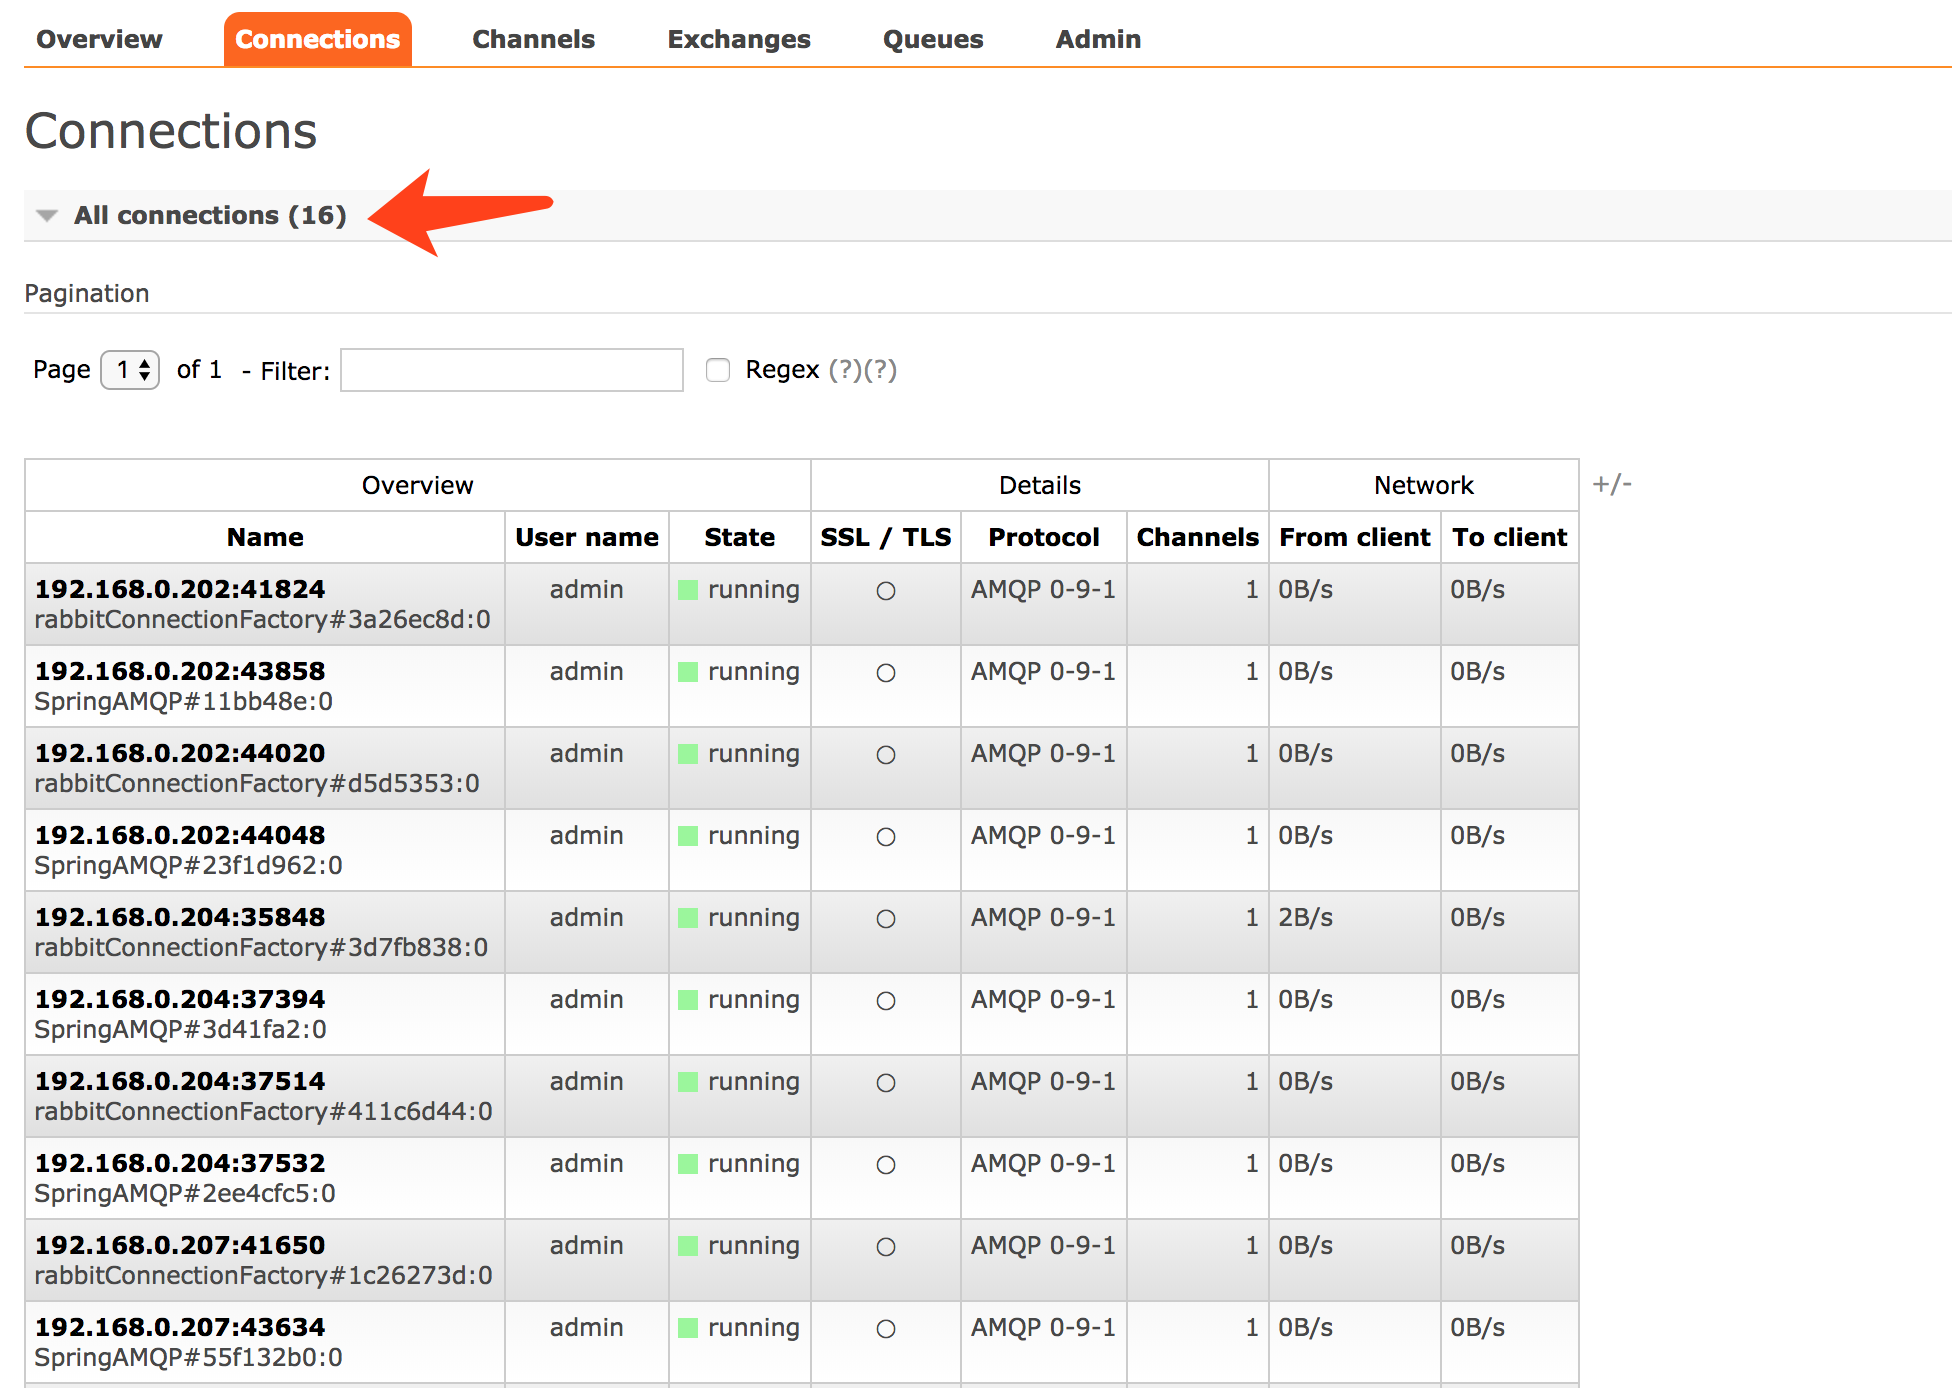Switch to the Channels tab
This screenshot has height=1388, width=1952.
[533, 39]
